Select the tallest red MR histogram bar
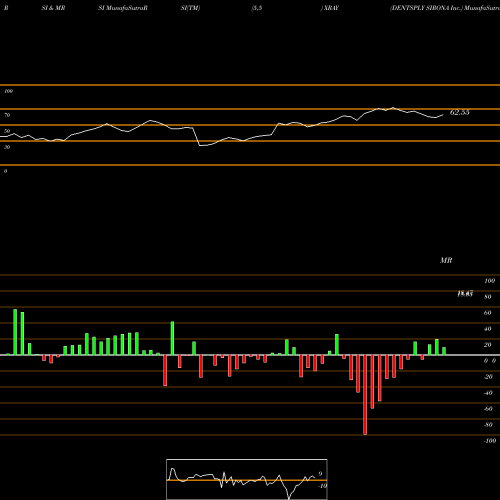 pyautogui.click(x=365, y=395)
